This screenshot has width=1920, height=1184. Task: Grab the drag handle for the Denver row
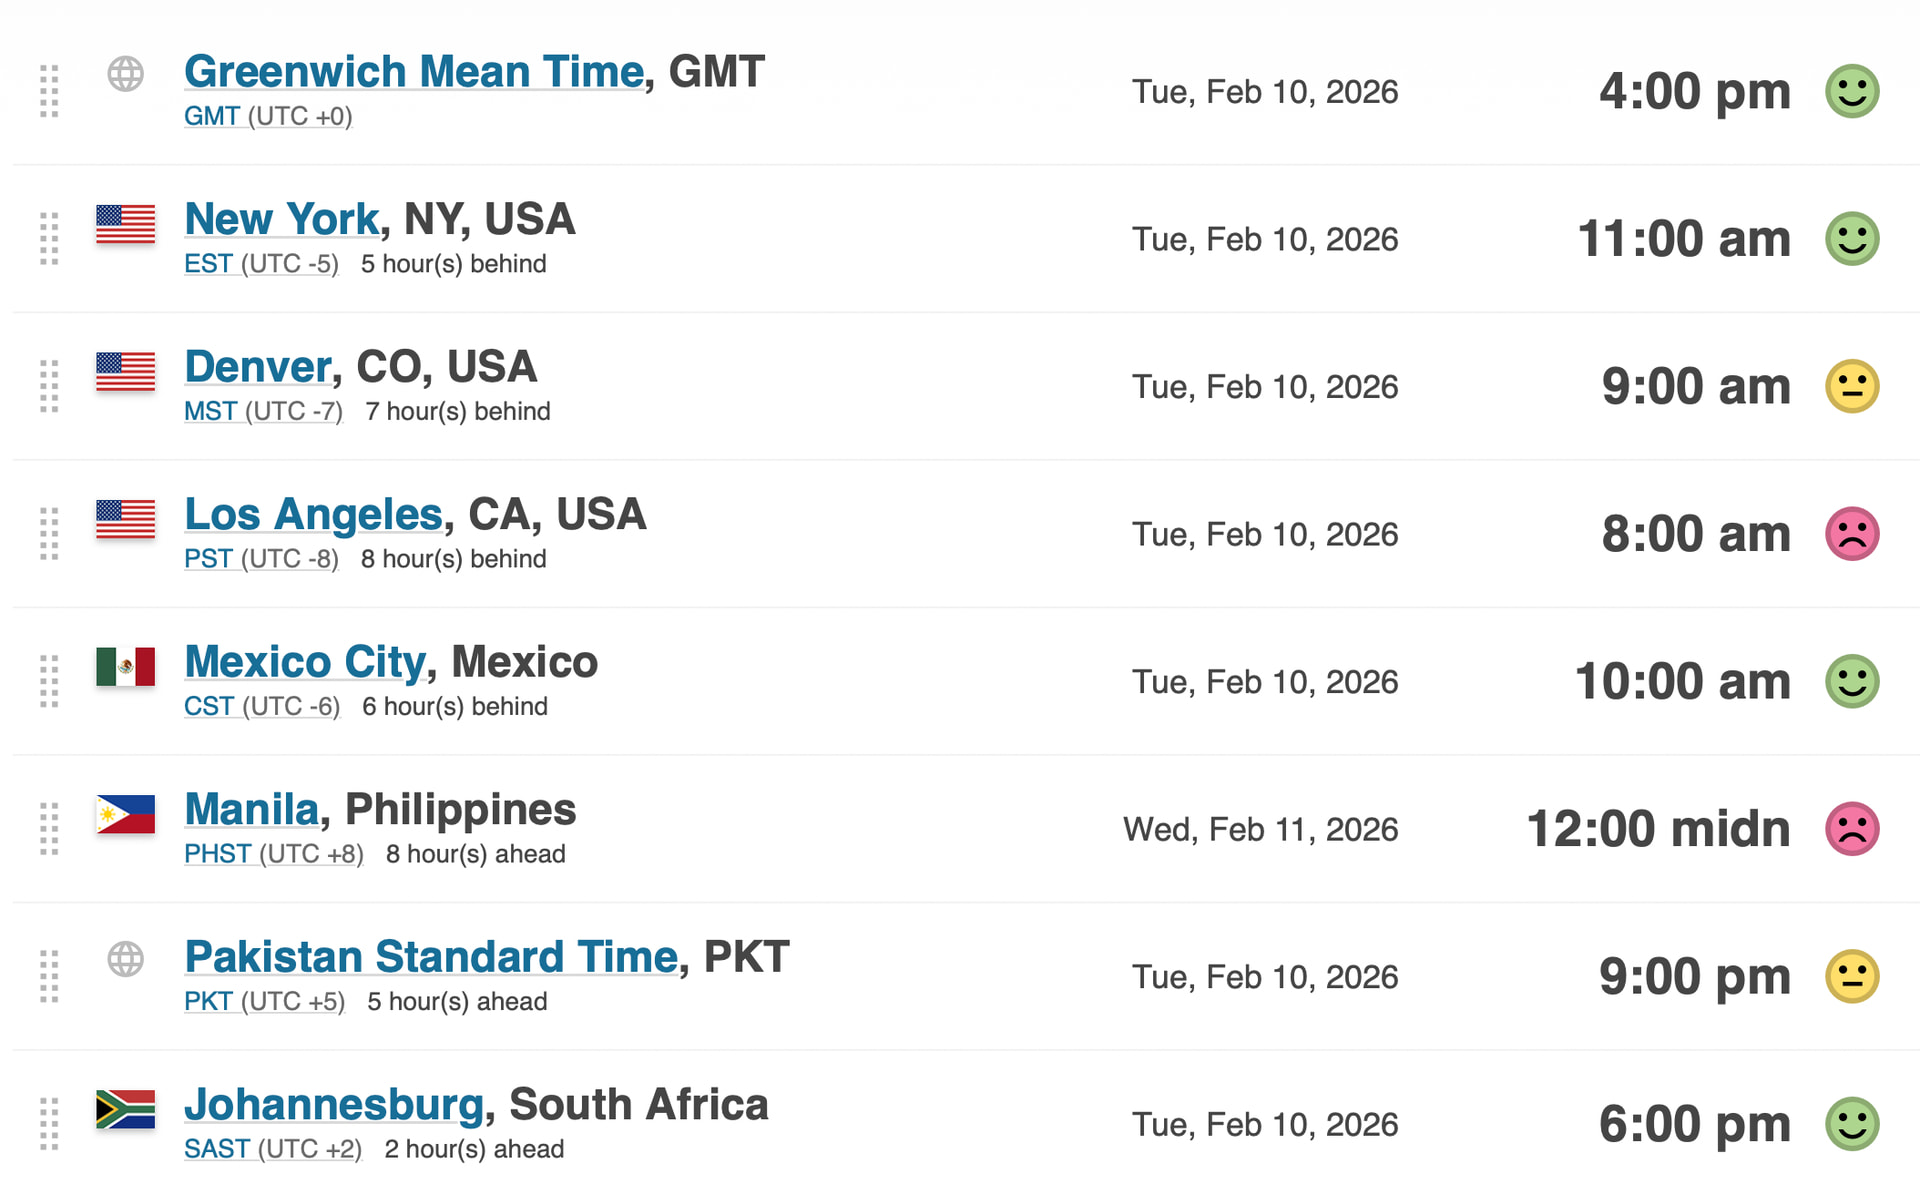(x=49, y=387)
